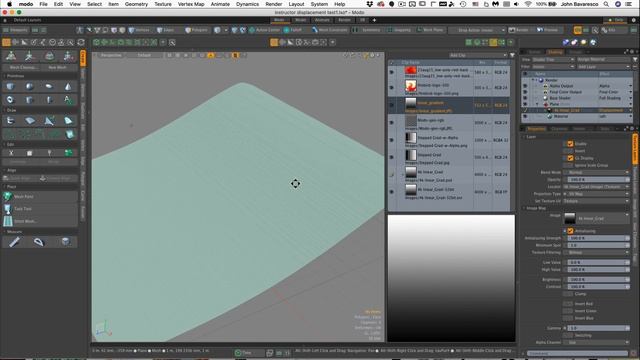The image size is (640, 360).
Task: Toggle visibility of Material layer
Action: 525,116
